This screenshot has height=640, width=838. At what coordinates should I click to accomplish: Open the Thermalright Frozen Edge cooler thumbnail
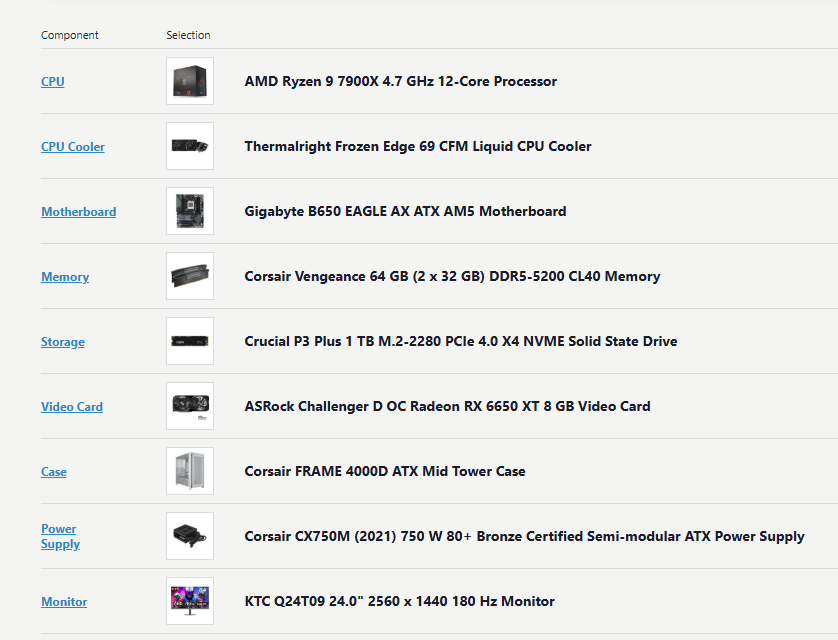tap(190, 146)
